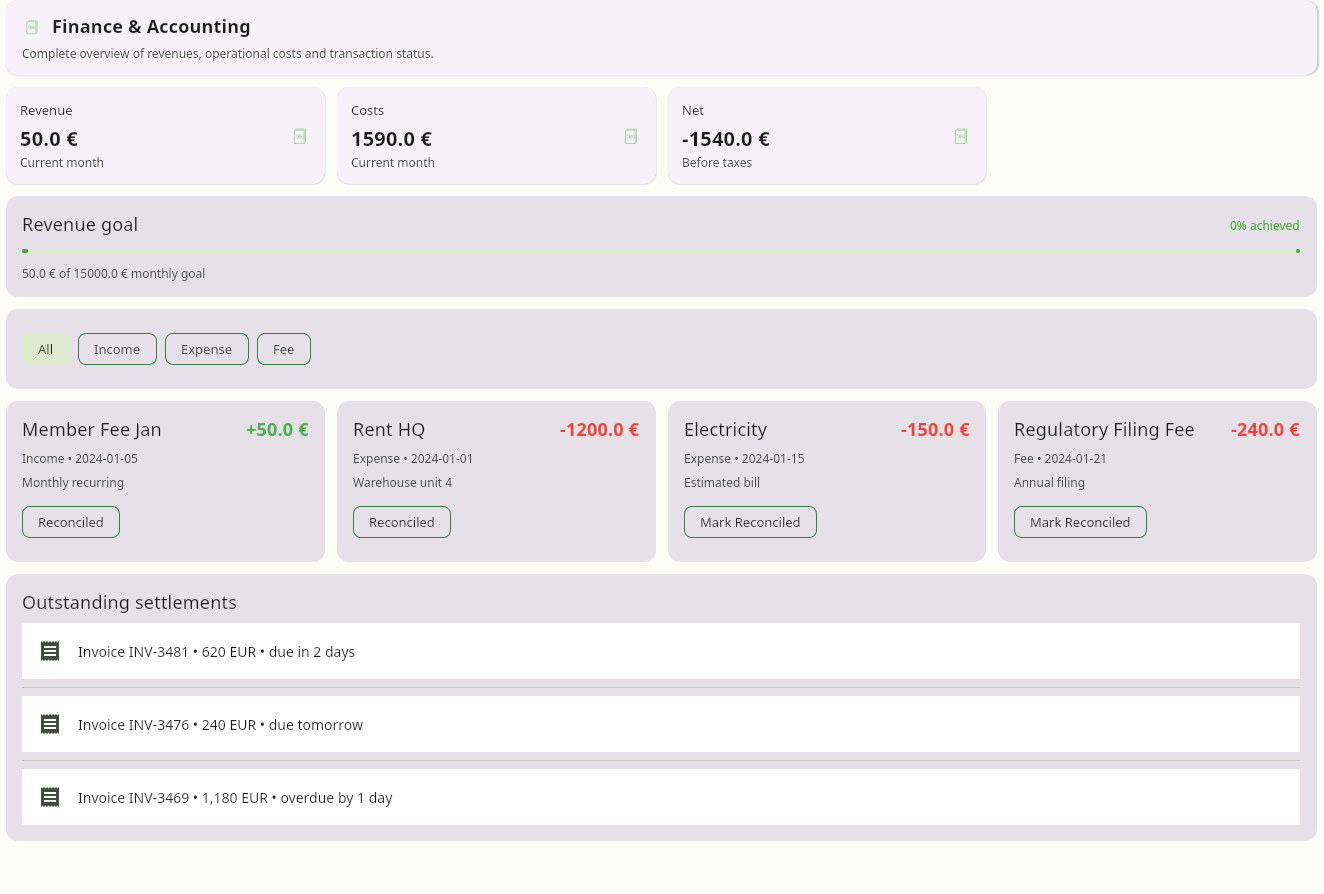
Task: Toggle Reconciled status on Rent HQ
Action: [x=402, y=522]
